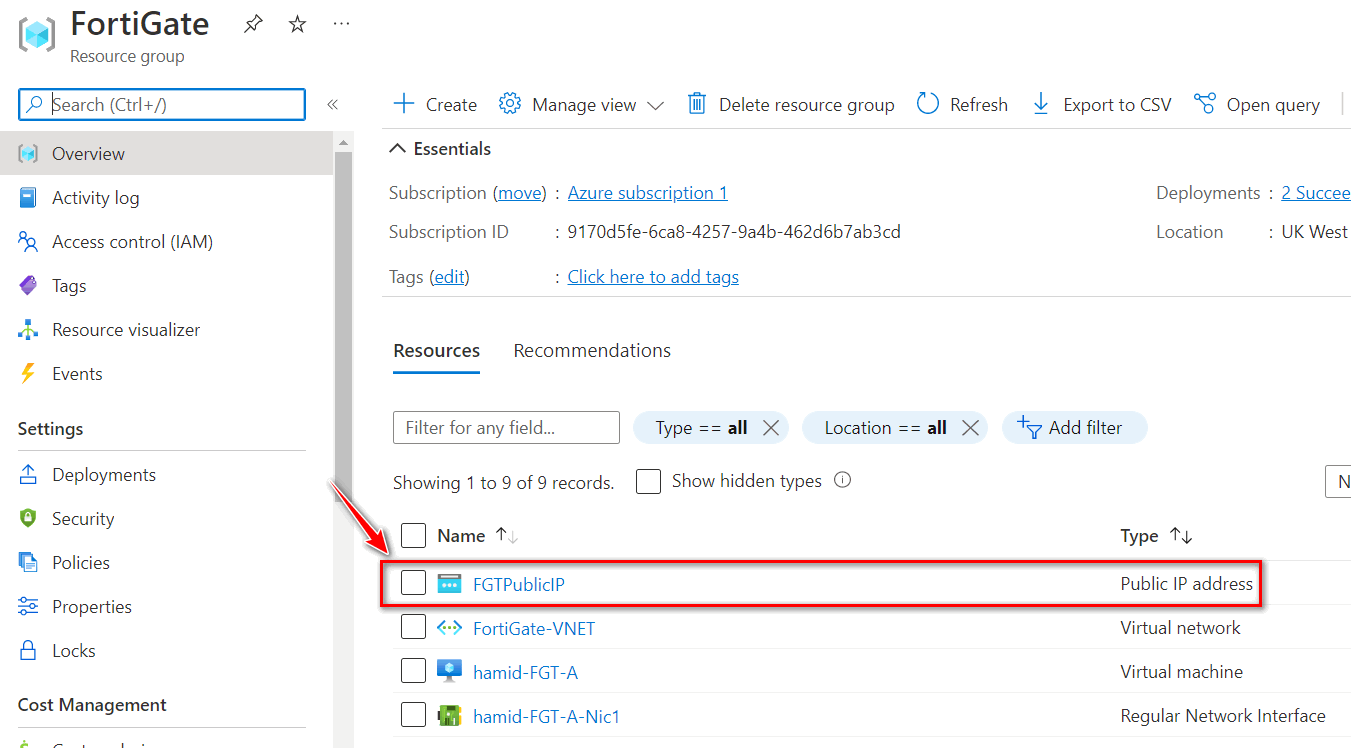
Task: Click the Security shield icon
Action: click(28, 519)
